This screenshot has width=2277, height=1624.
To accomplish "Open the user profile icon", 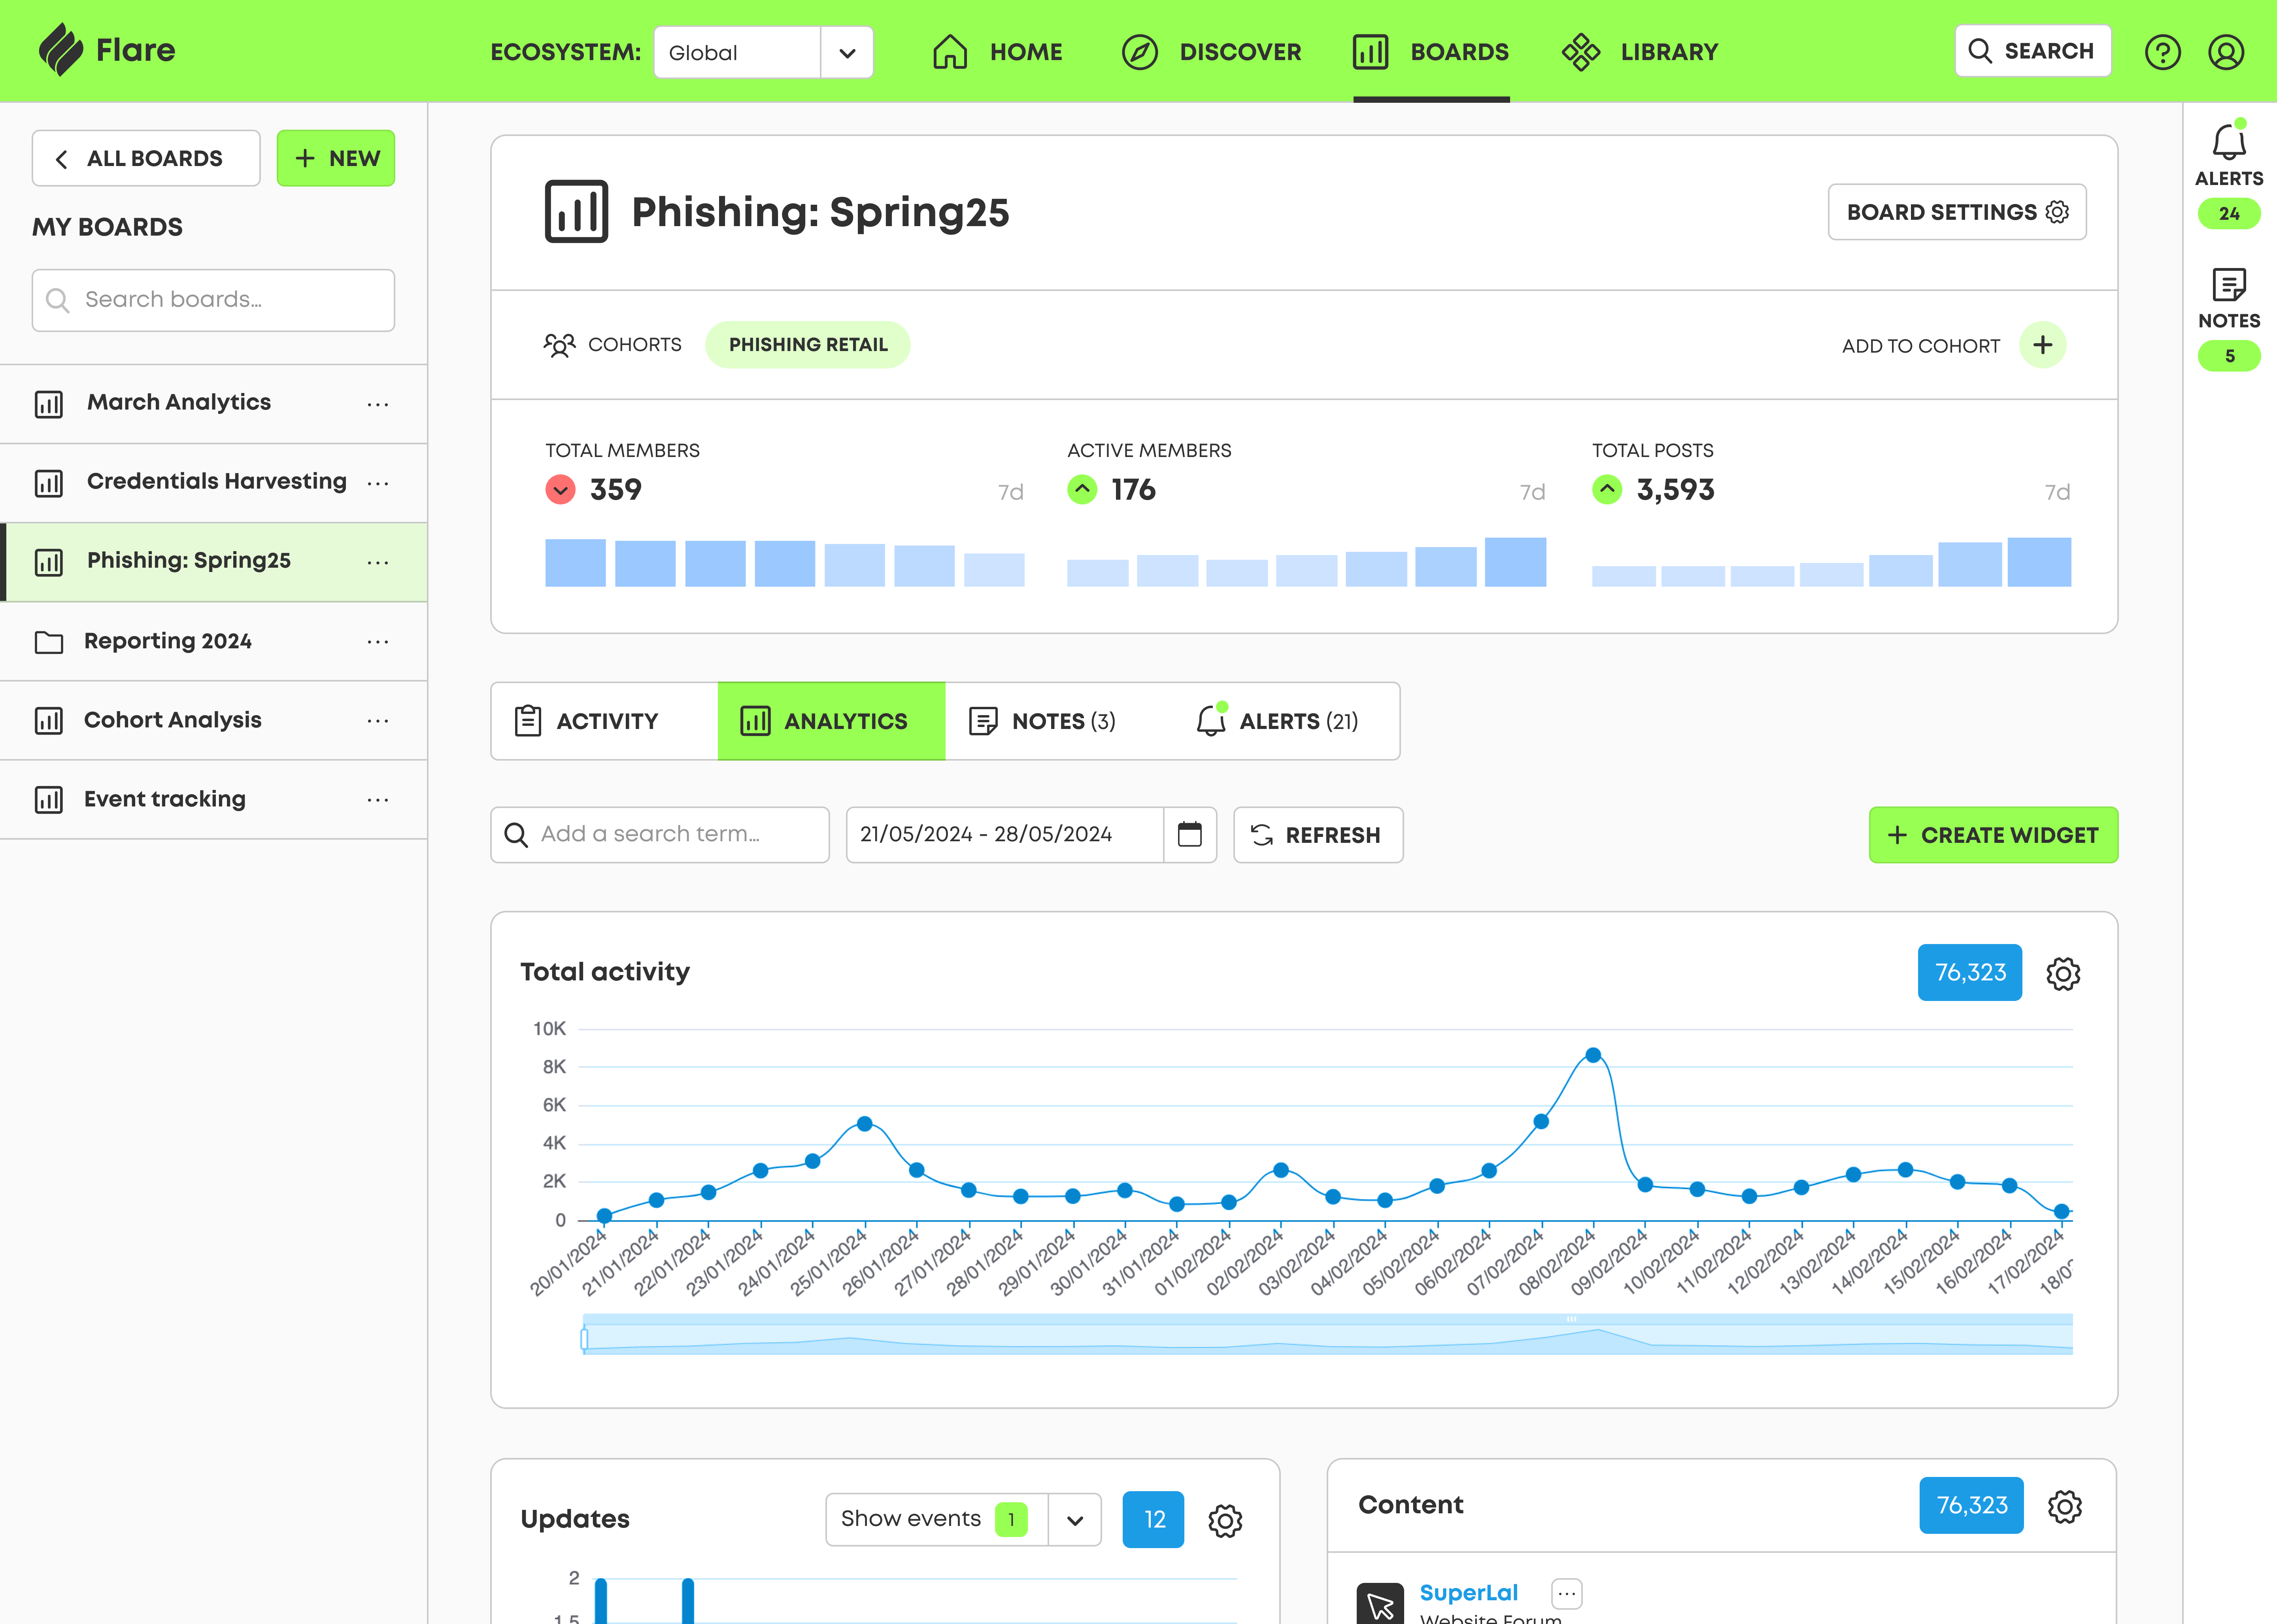I will 2226,52.
